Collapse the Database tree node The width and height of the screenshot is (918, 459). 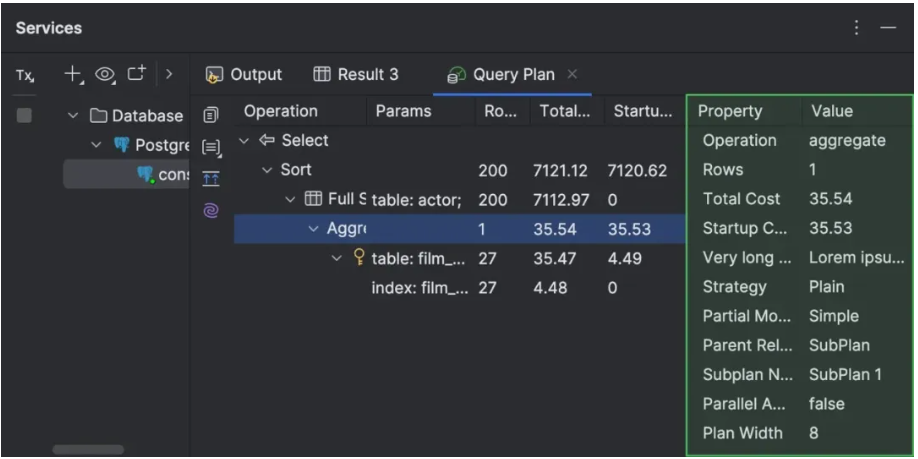pyautogui.click(x=74, y=116)
